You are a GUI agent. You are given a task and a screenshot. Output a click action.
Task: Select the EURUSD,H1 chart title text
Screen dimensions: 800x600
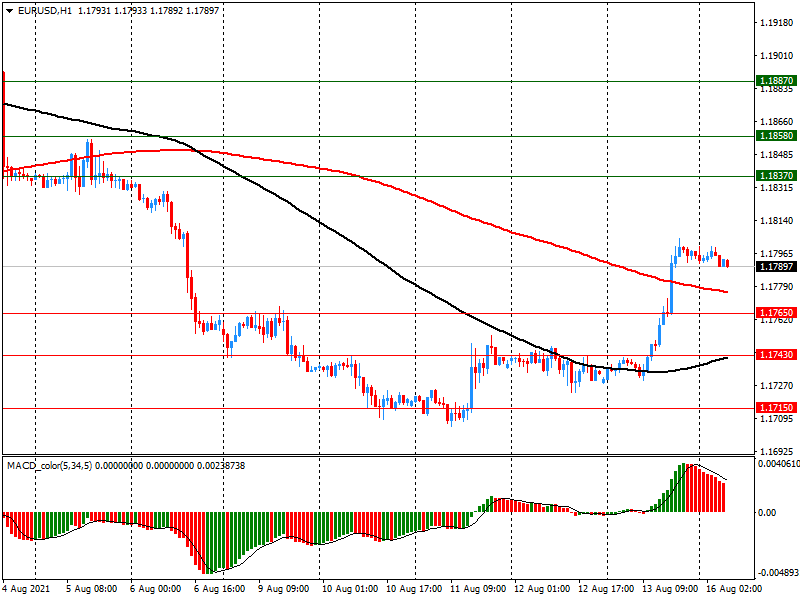45,11
